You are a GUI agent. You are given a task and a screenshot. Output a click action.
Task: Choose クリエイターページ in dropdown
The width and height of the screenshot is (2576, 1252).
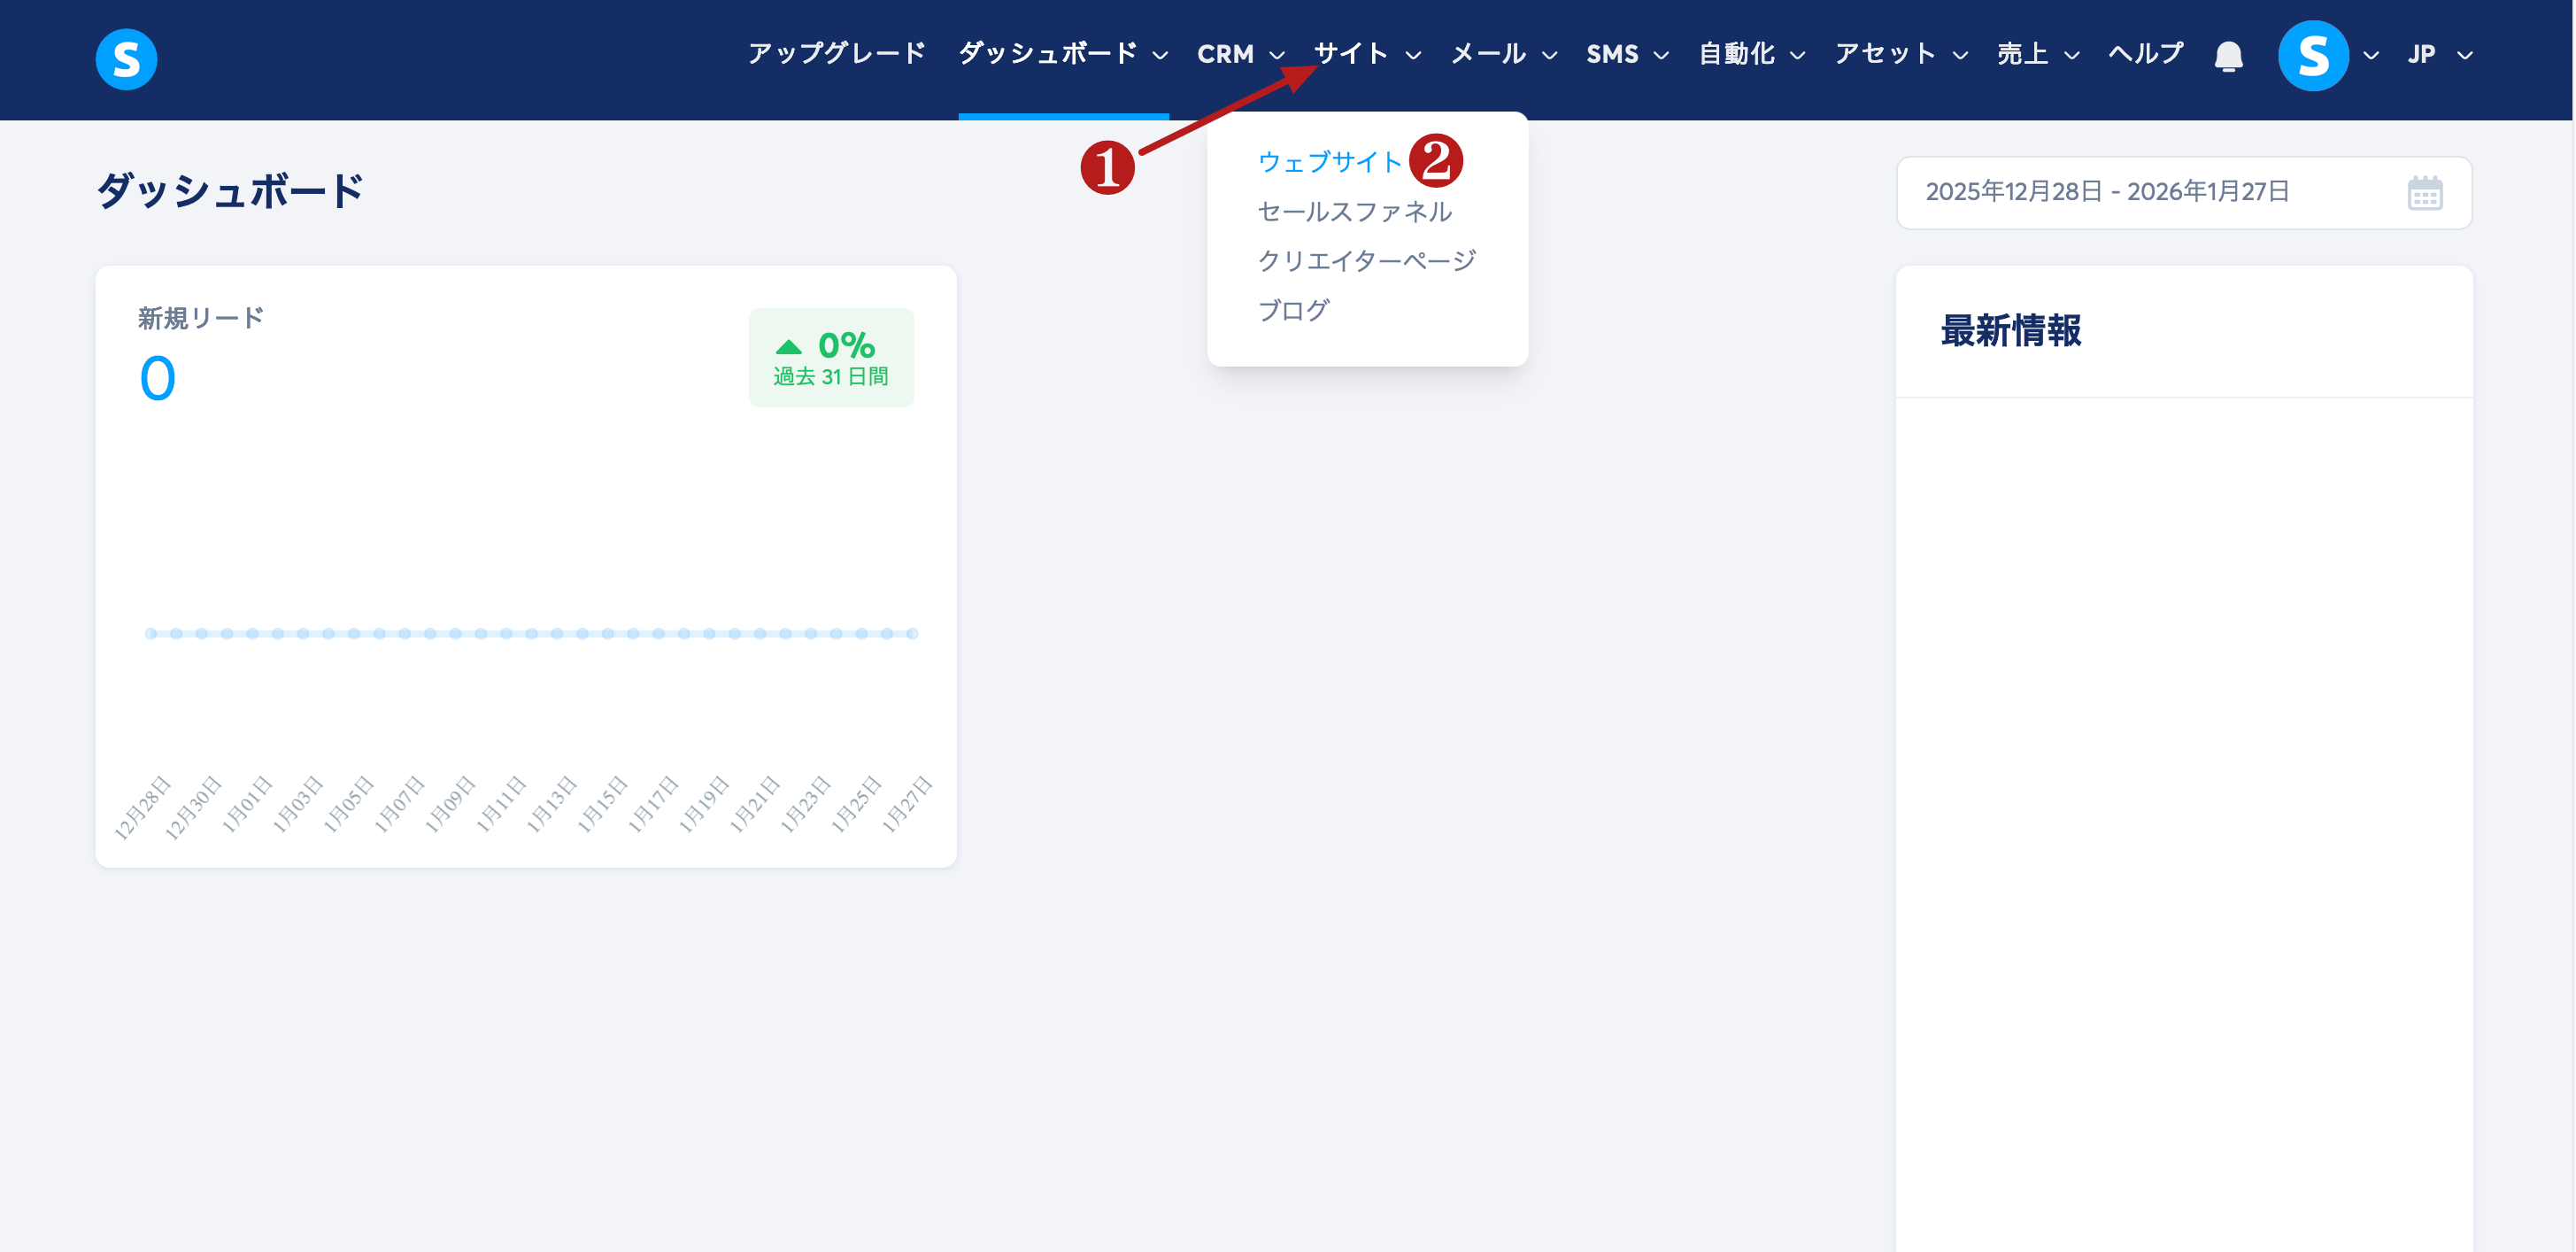1366,260
